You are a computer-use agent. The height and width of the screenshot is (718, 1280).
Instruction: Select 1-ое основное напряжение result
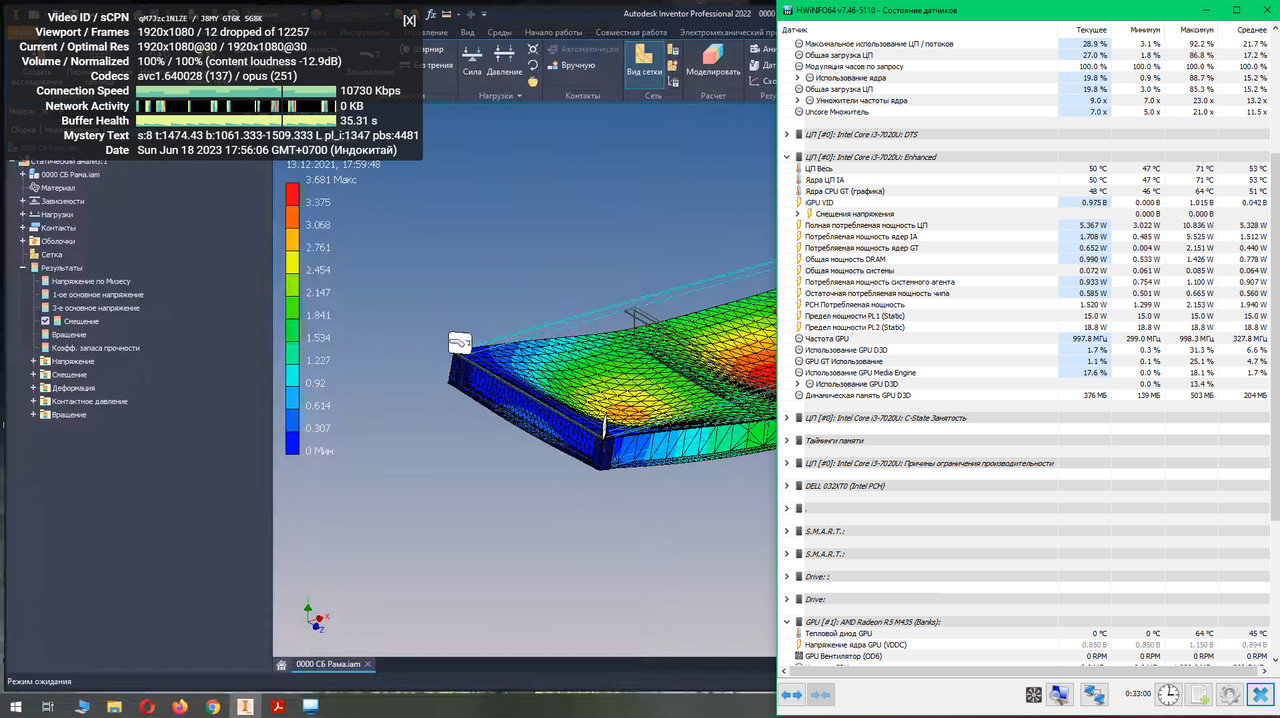point(98,295)
